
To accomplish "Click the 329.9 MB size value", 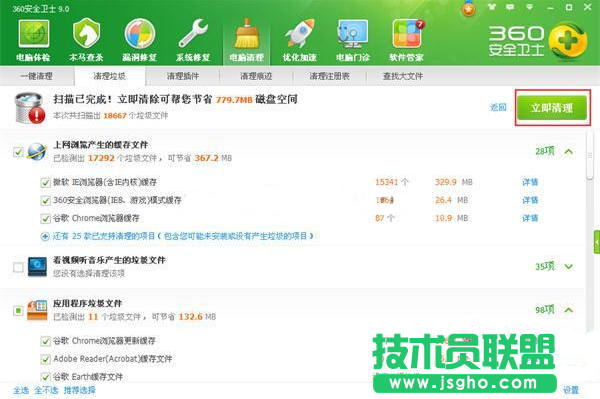I will (x=453, y=182).
